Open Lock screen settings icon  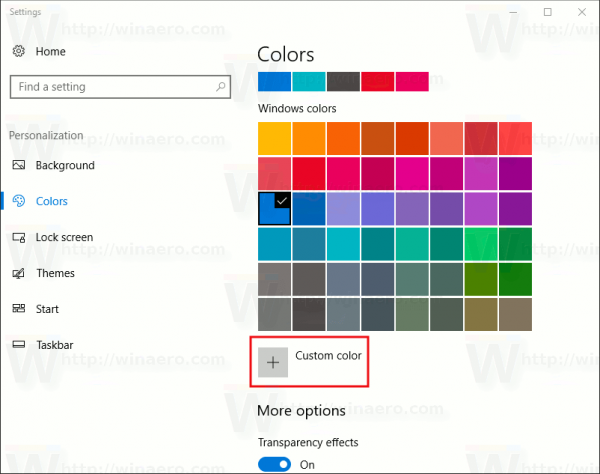pos(18,237)
